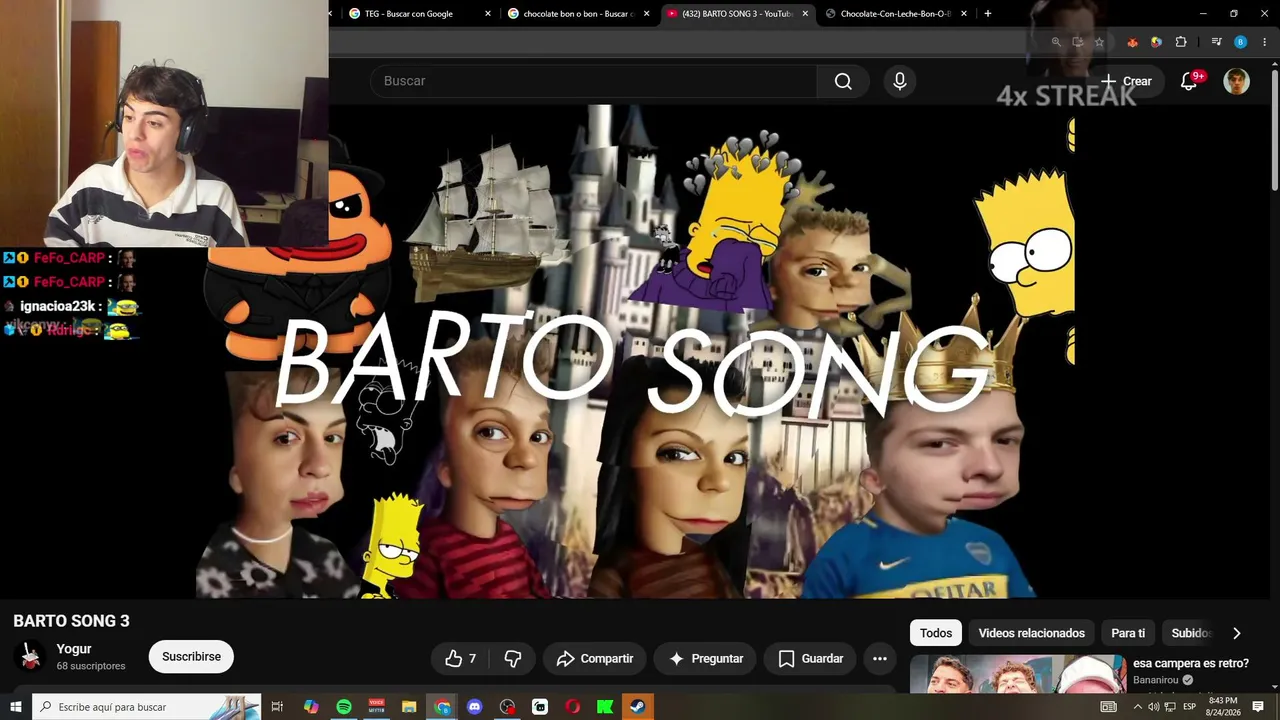1280x720 pixels.
Task: Open File Explorer from the taskbar
Action: 409,707
